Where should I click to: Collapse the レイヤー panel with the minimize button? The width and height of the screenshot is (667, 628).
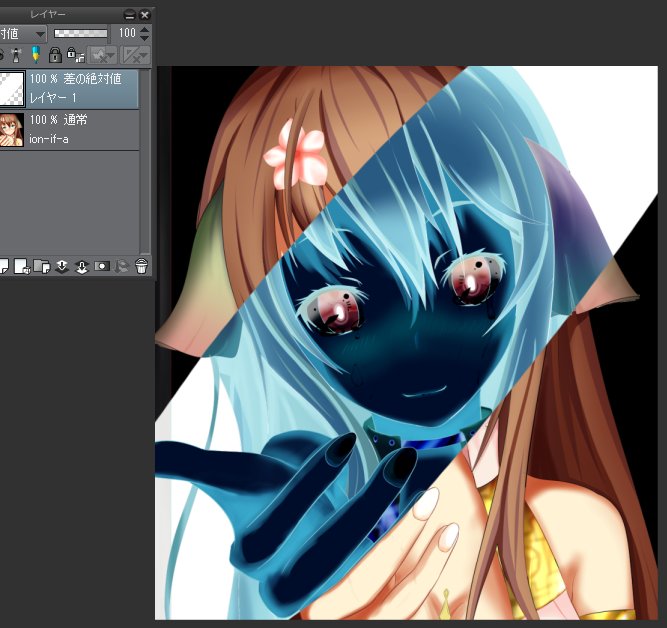(129, 15)
